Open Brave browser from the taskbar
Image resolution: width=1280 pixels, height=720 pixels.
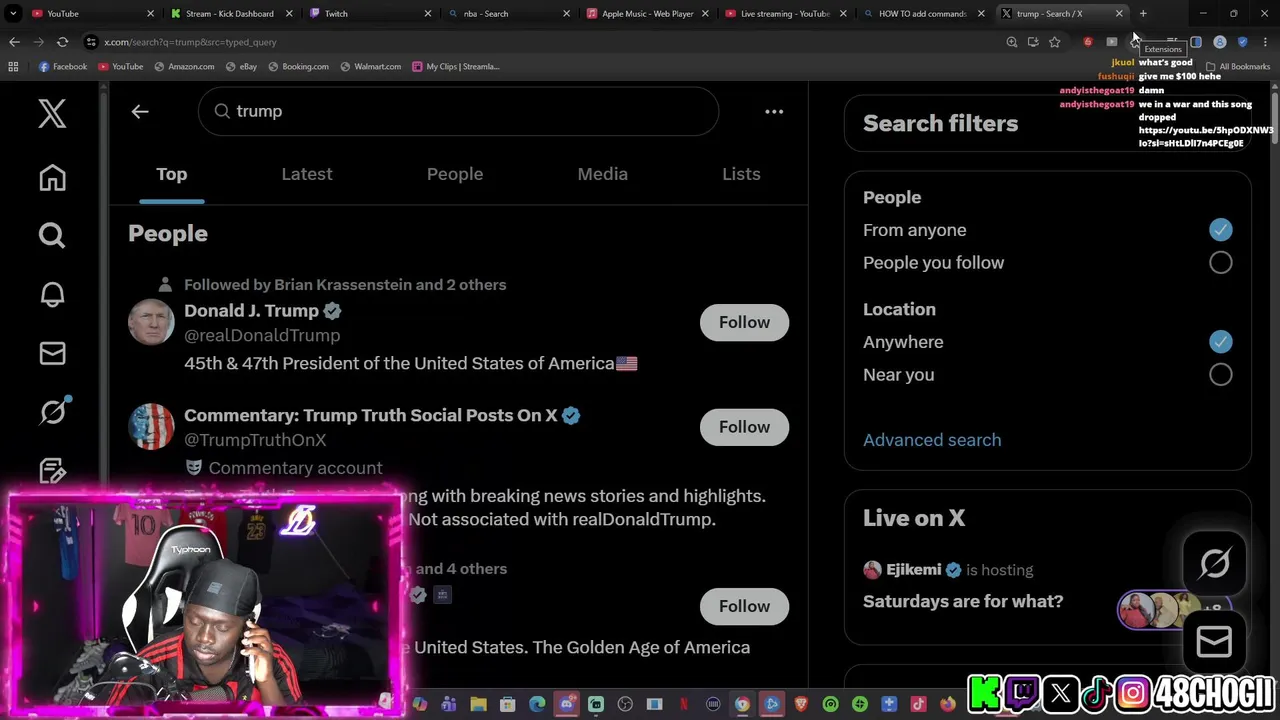801,704
